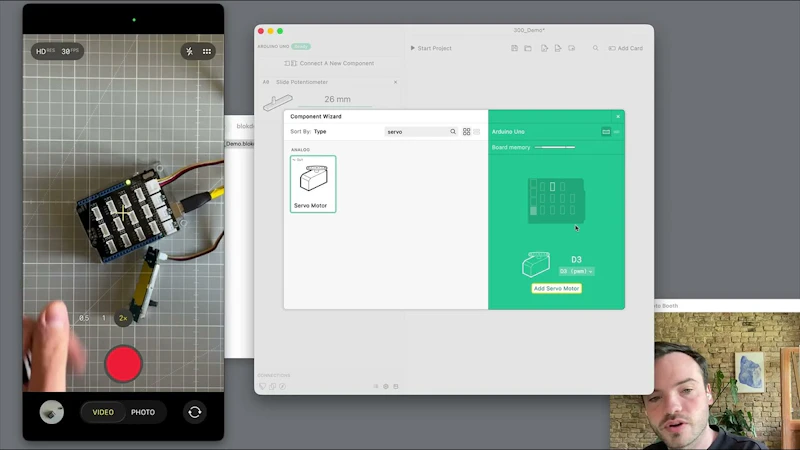Select the compact view icon beside Arduino Uno
Screen dimensions: 800x450
[x=616, y=132]
